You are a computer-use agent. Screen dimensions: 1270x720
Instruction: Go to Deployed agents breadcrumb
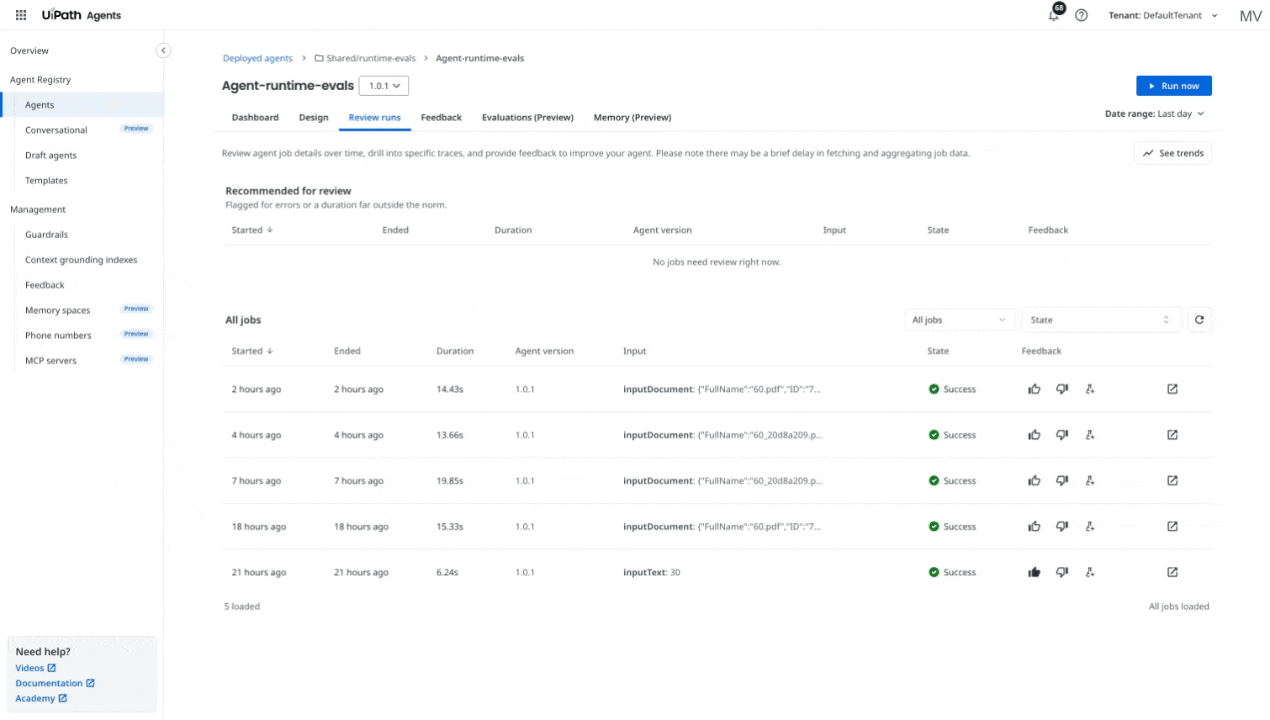(x=258, y=58)
